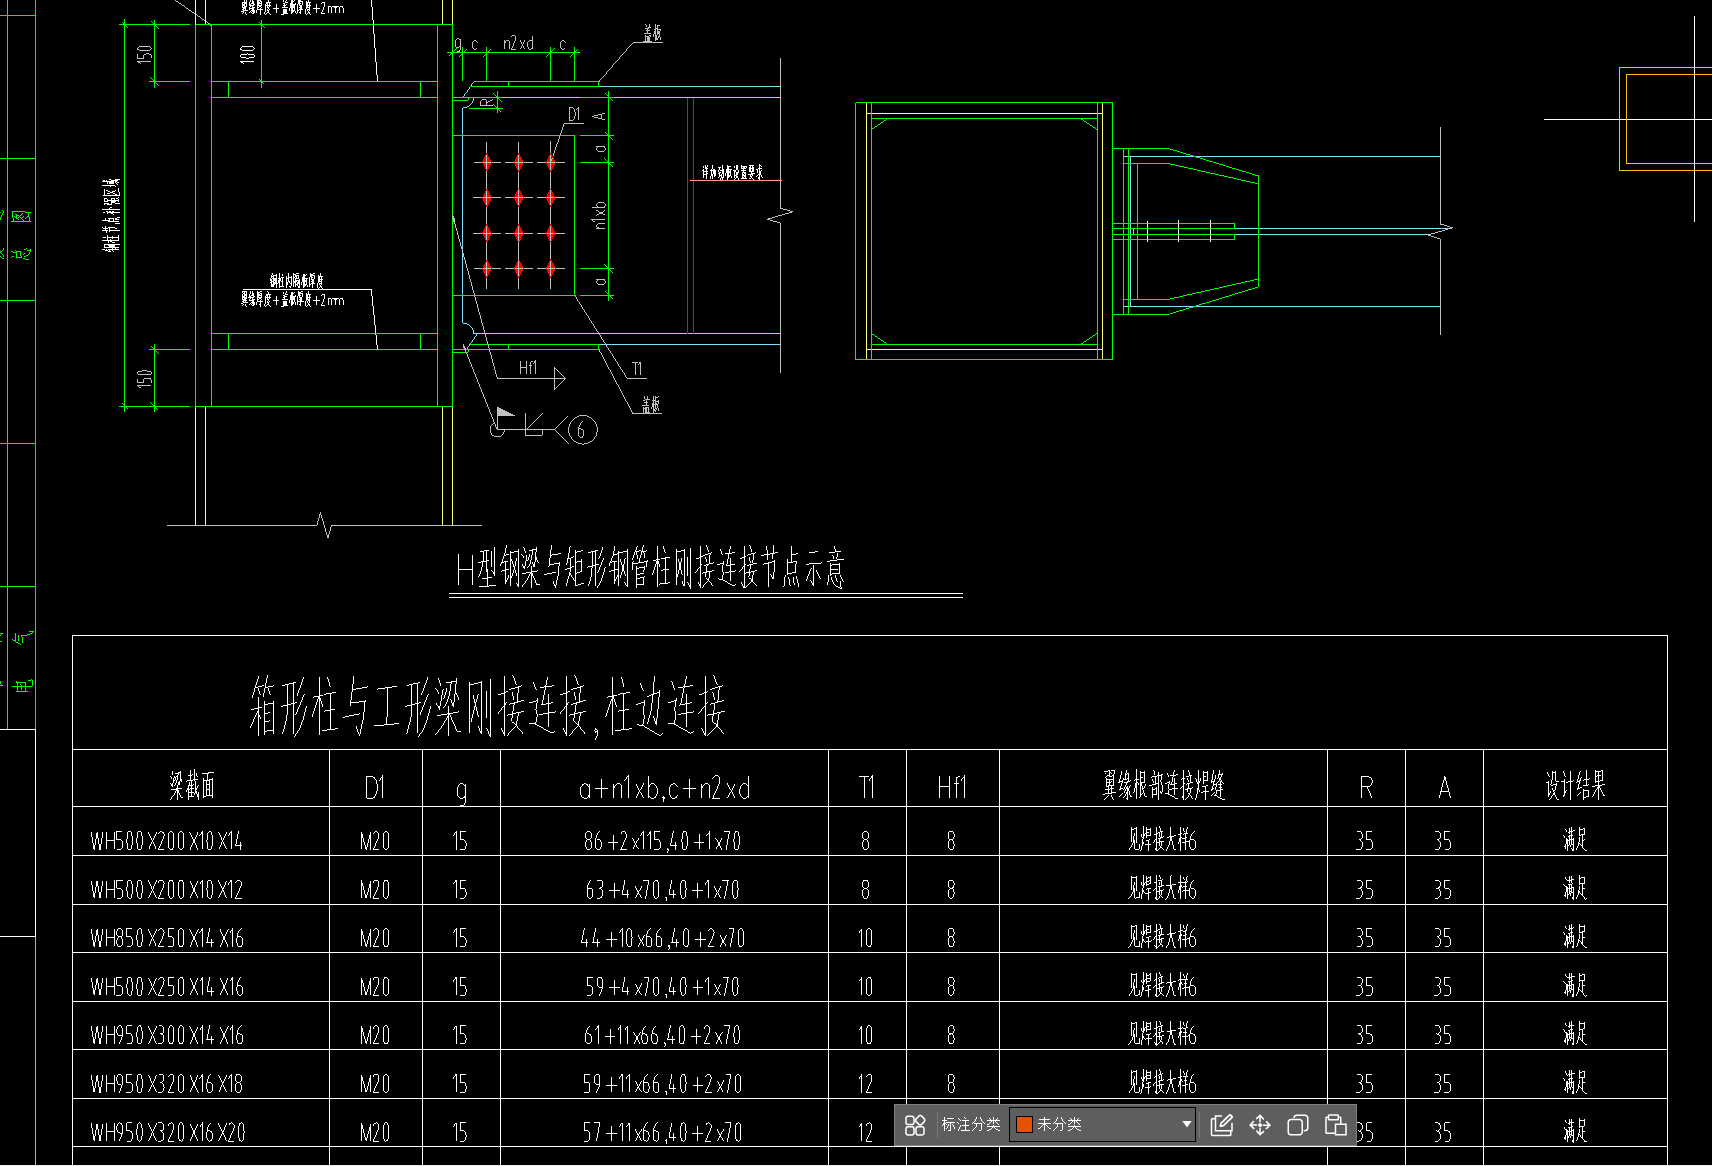Click the Hf1 weld label in the drawing
Screen dimensions: 1712x1166
click(x=528, y=368)
